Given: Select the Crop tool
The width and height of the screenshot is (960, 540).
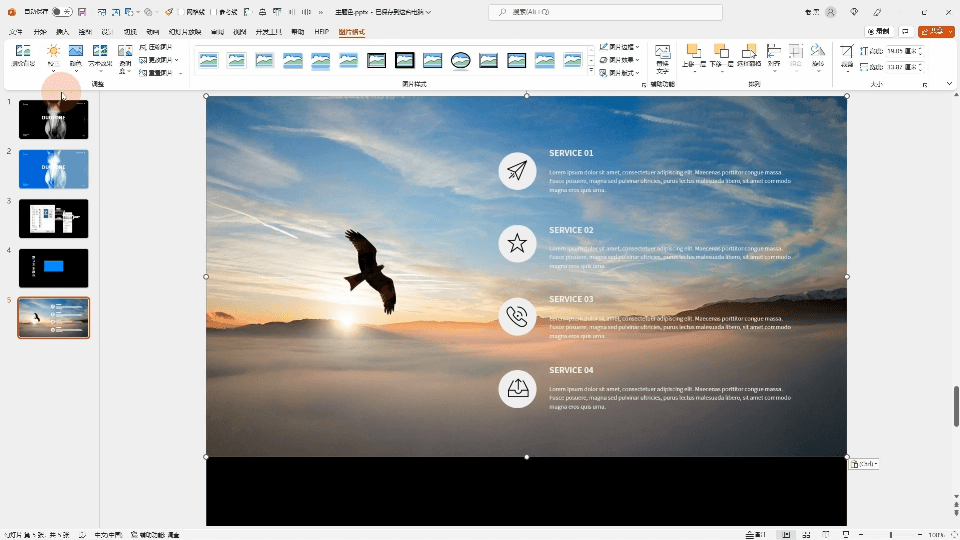Looking at the screenshot, I should pyautogui.click(x=847, y=57).
